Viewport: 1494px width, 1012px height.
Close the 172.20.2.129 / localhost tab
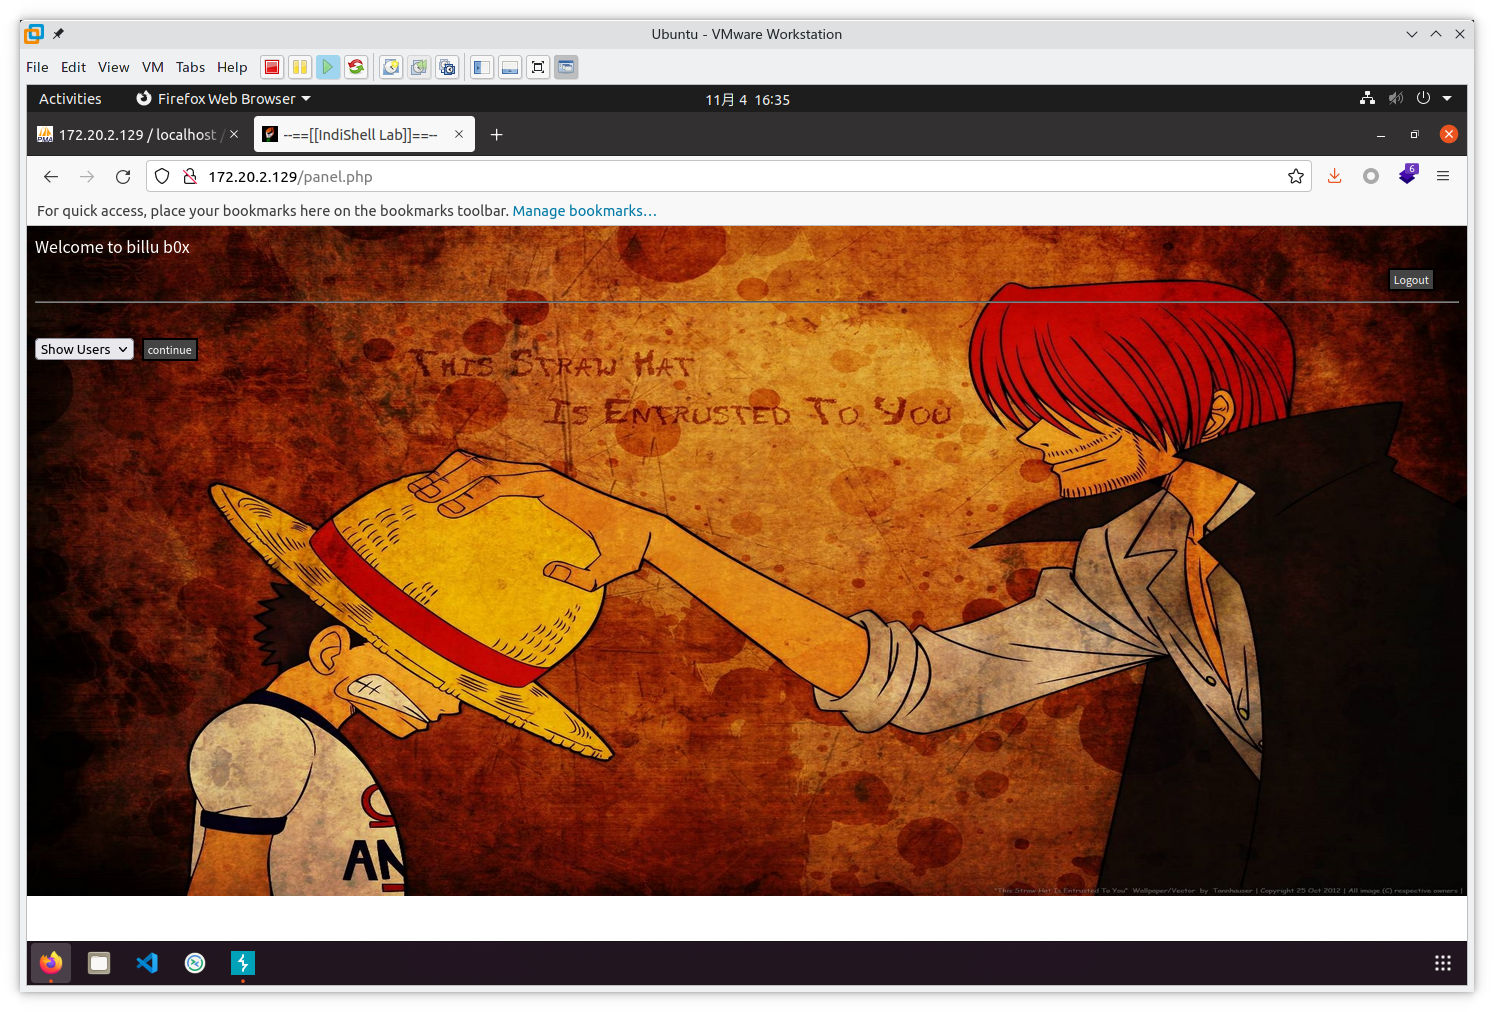point(234,134)
